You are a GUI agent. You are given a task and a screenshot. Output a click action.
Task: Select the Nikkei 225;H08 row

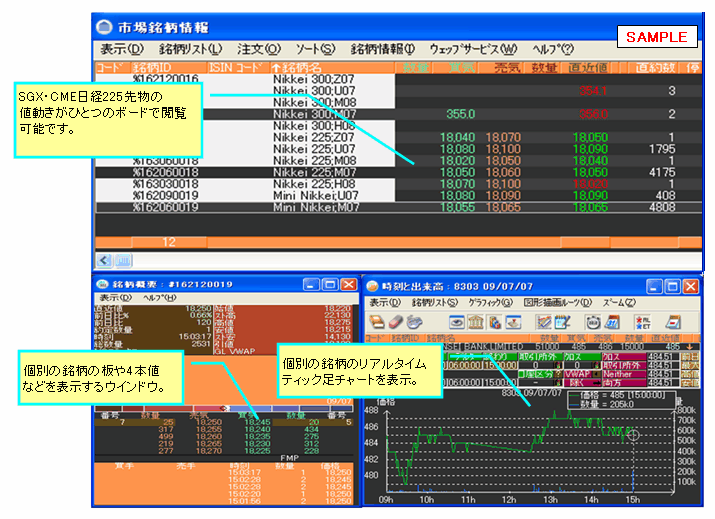click(x=398, y=184)
